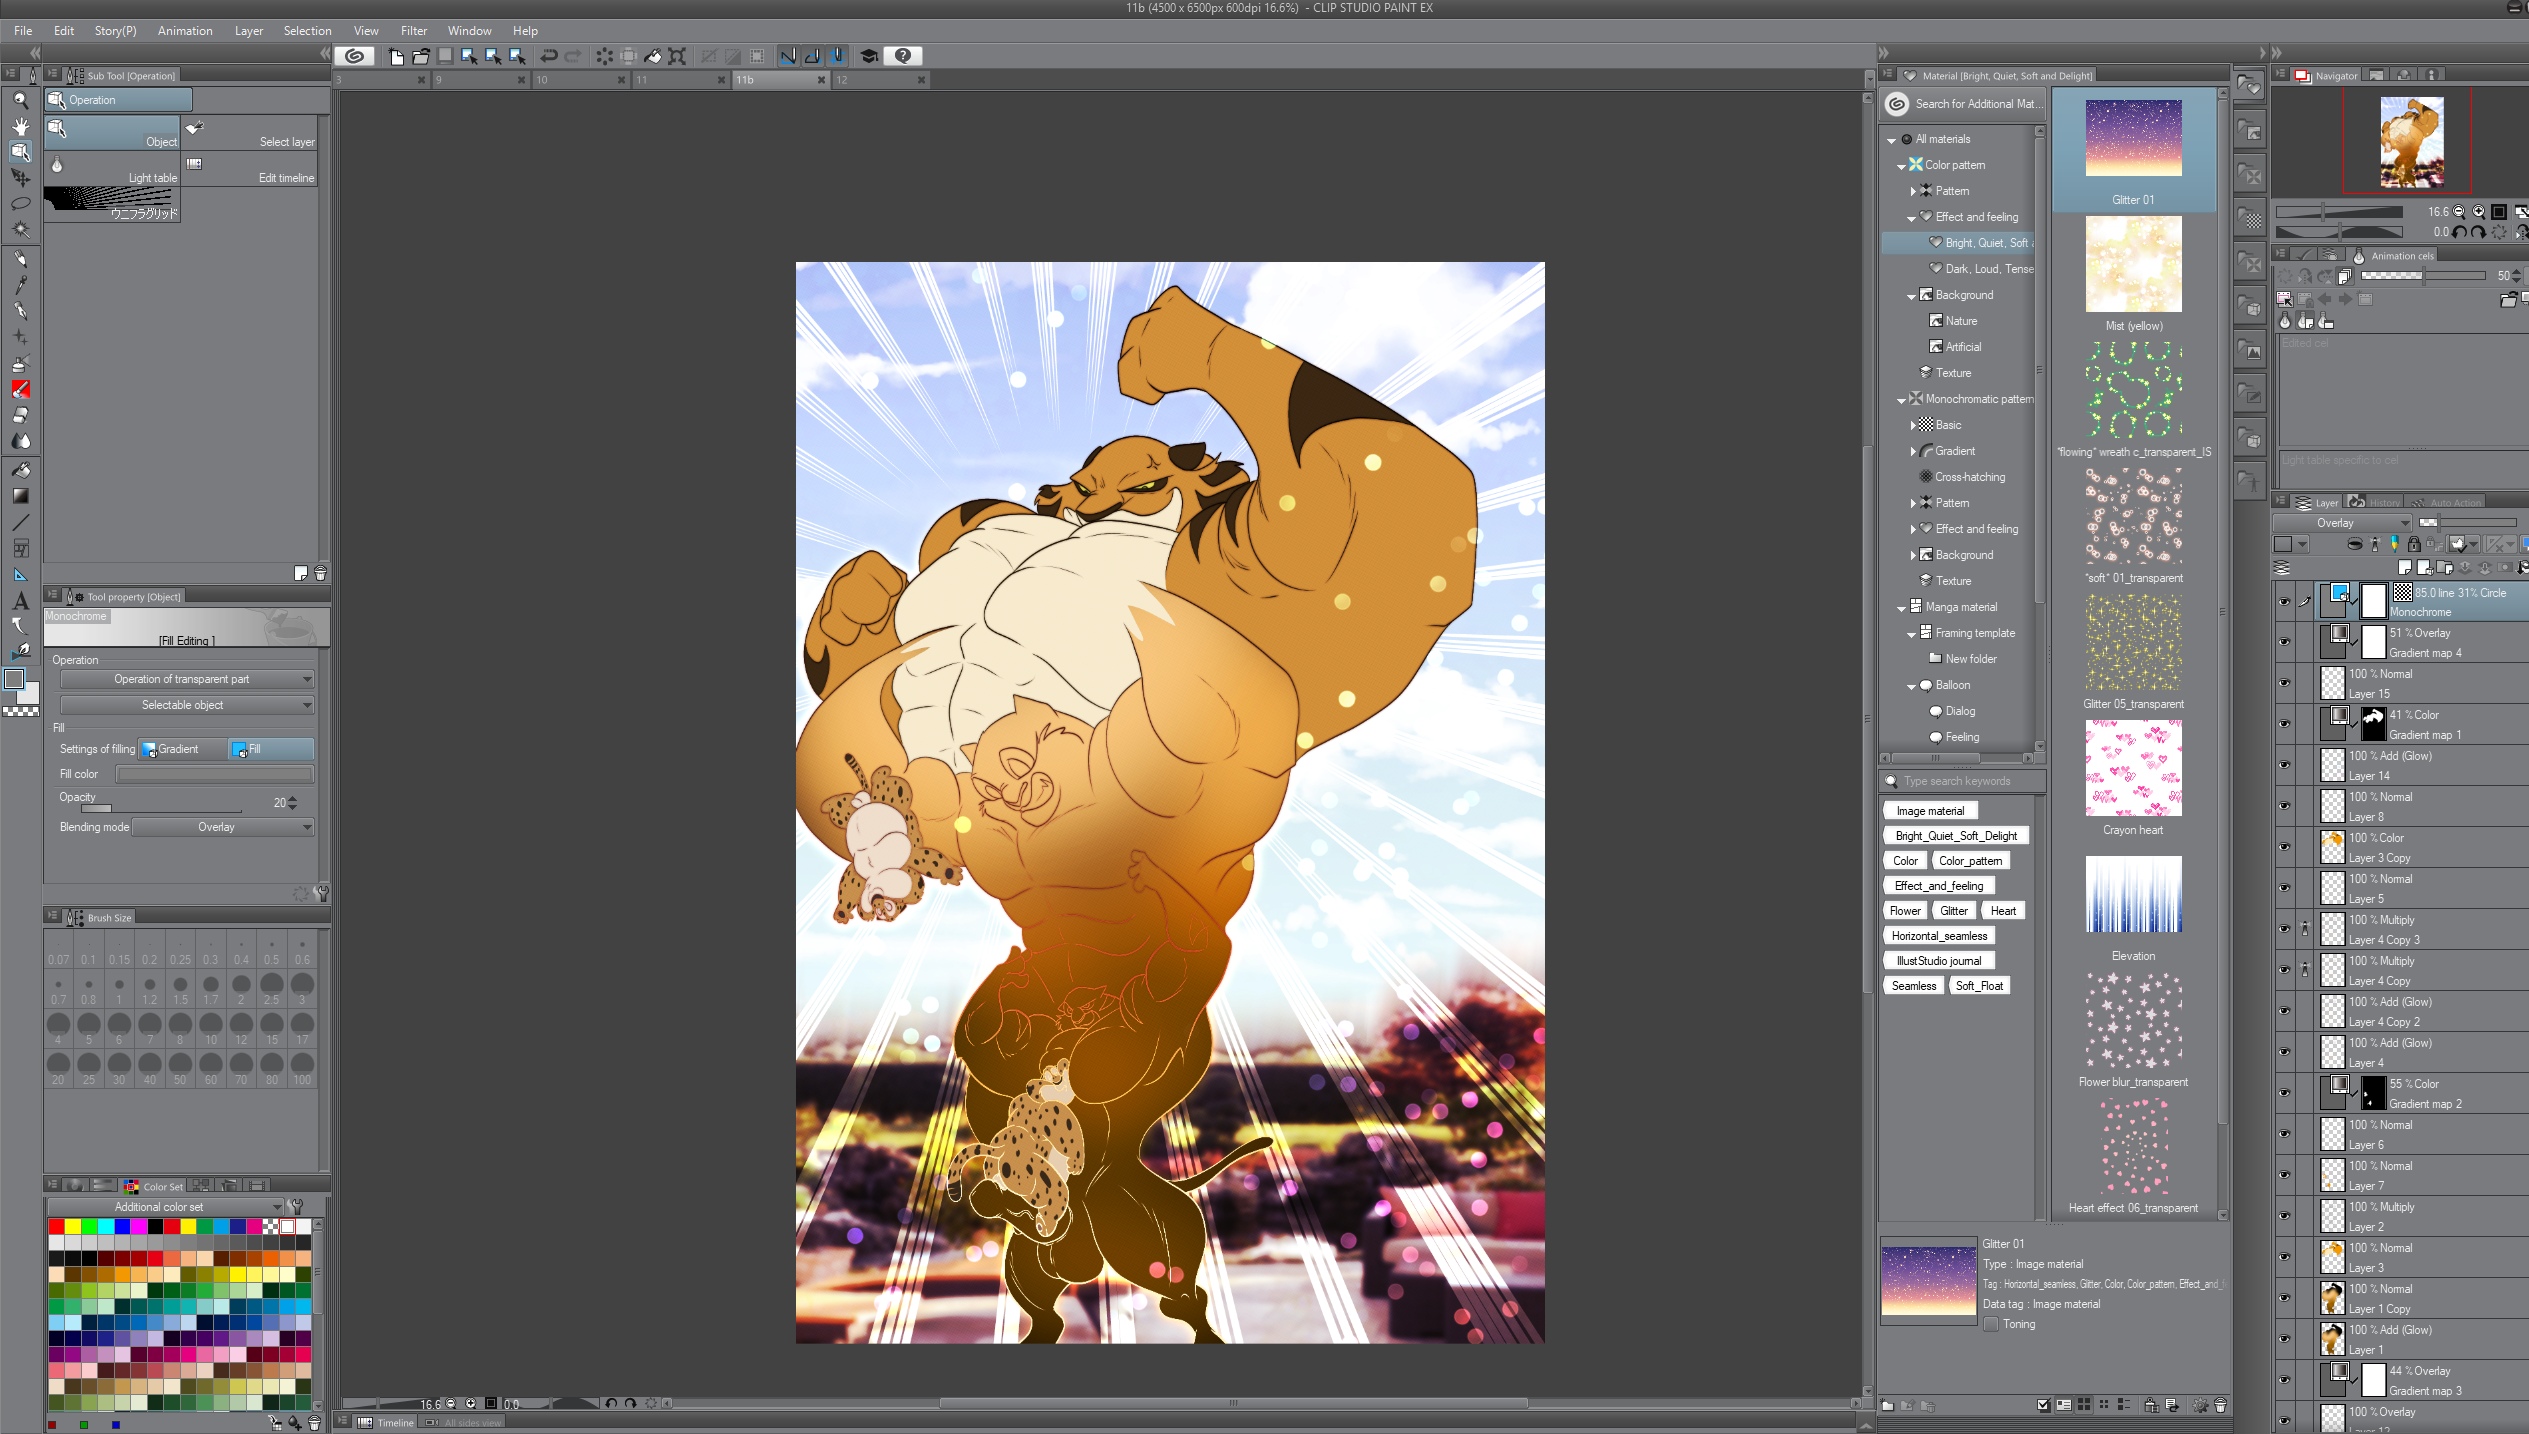Click the Soft_Float tag button

tap(1979, 986)
